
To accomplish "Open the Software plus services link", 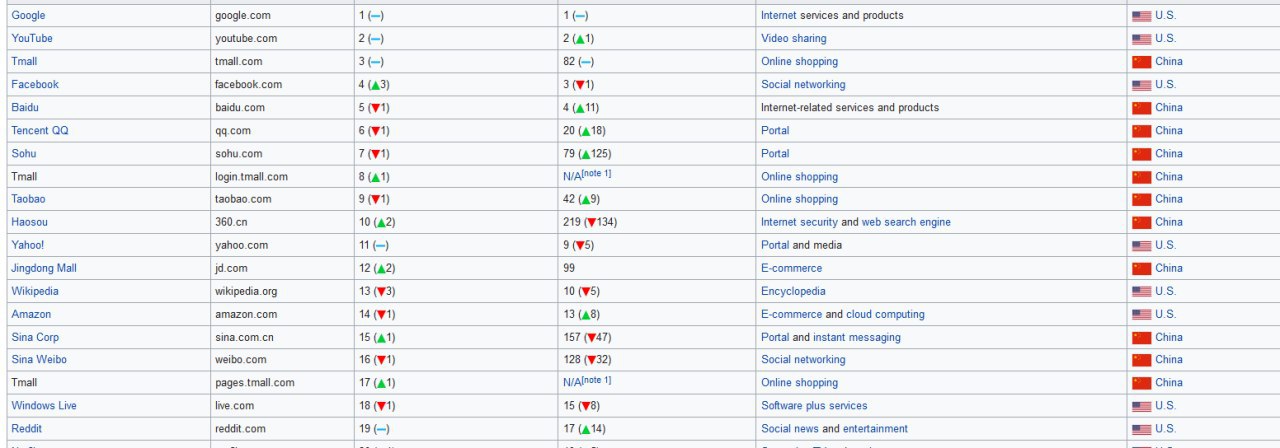I will point(814,406).
